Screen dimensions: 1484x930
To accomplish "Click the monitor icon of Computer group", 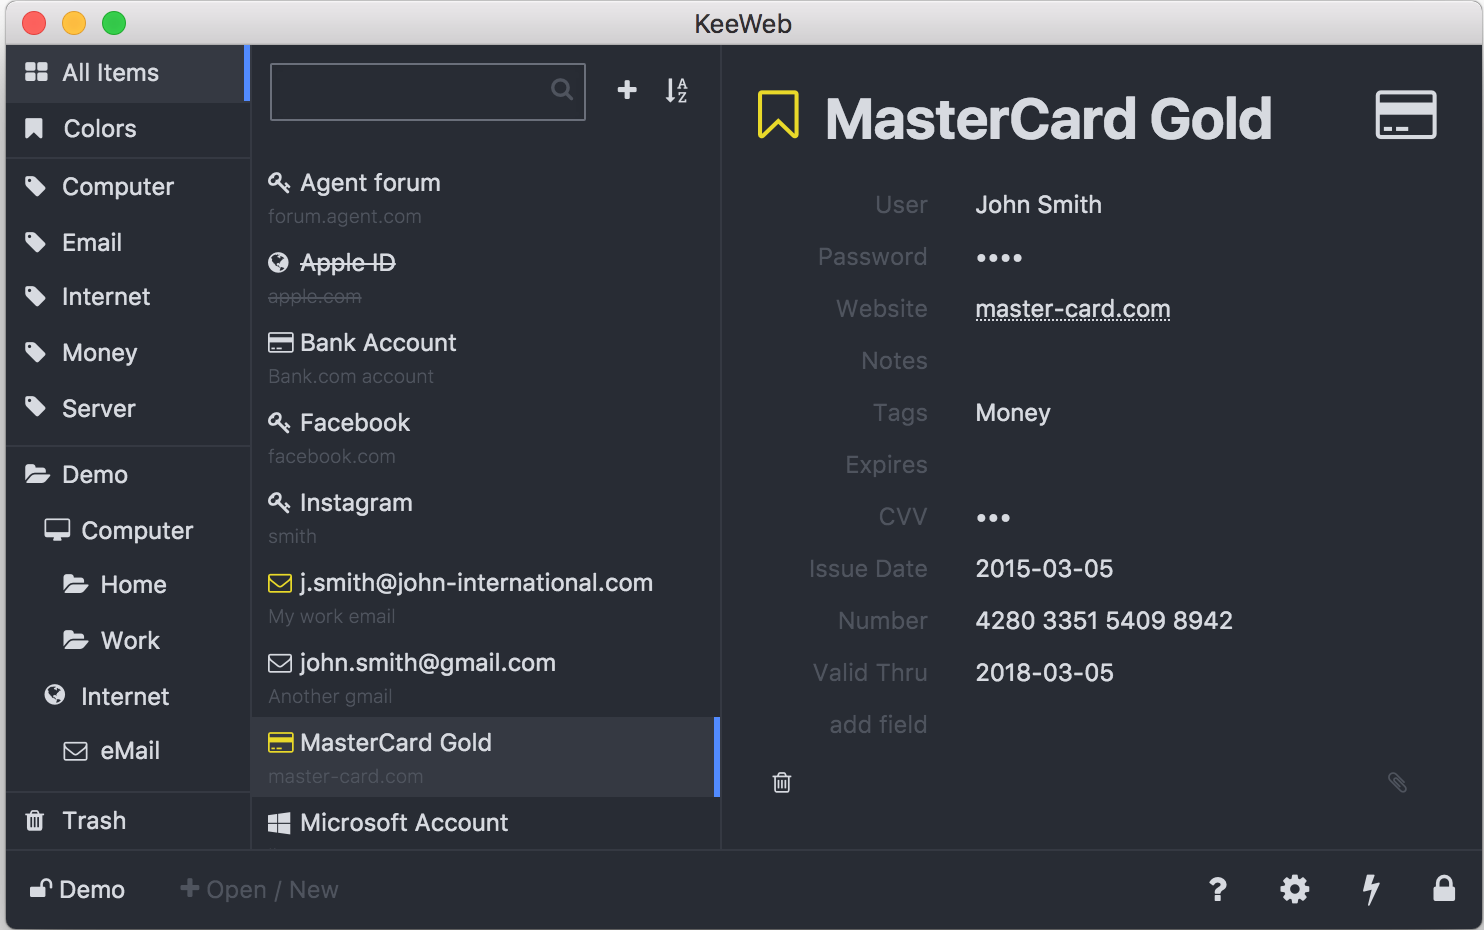I will pyautogui.click(x=57, y=529).
